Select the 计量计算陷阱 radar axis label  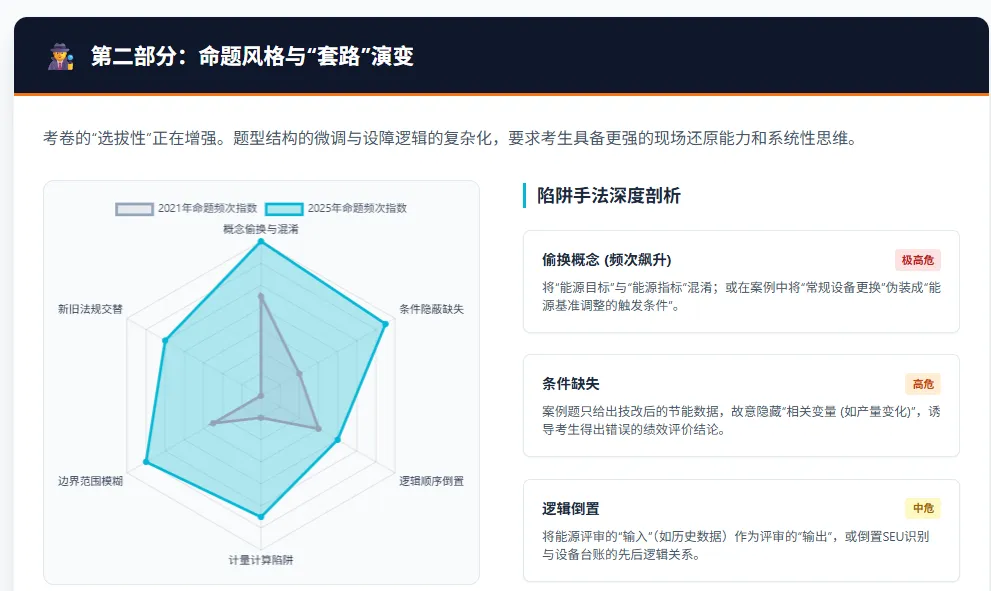(x=260, y=560)
